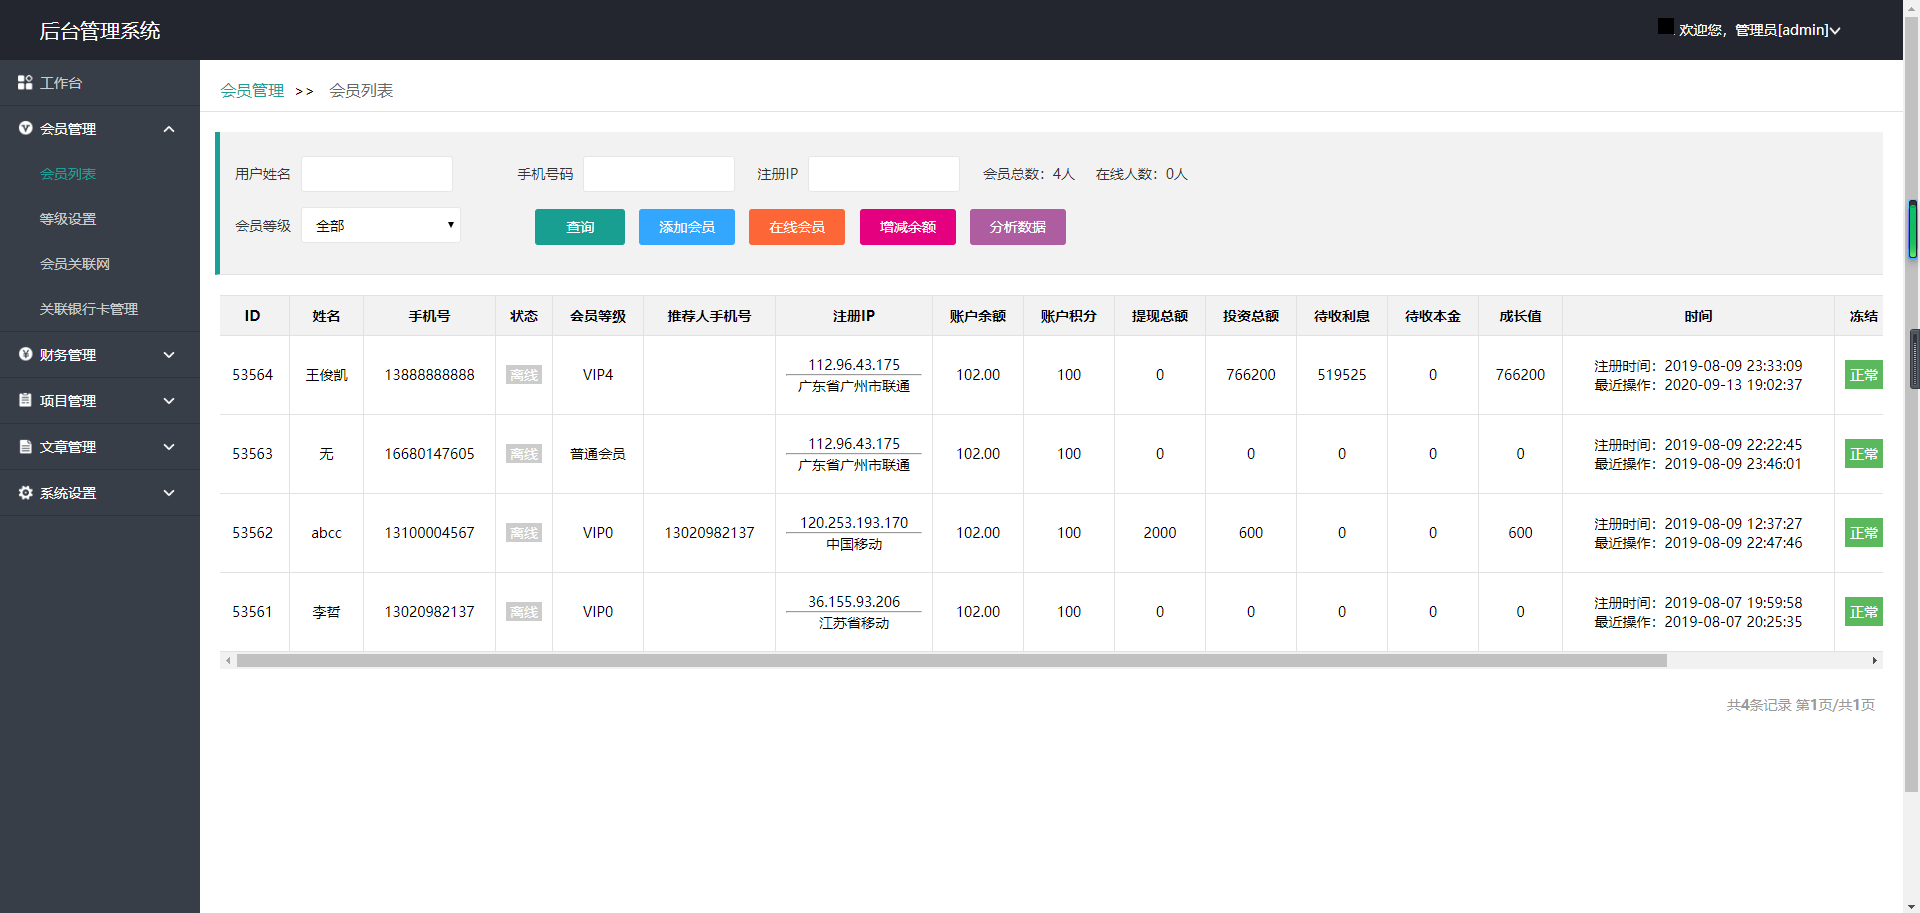This screenshot has width=1920, height=913.
Task: Focus the 手机号码 input field
Action: tap(659, 174)
